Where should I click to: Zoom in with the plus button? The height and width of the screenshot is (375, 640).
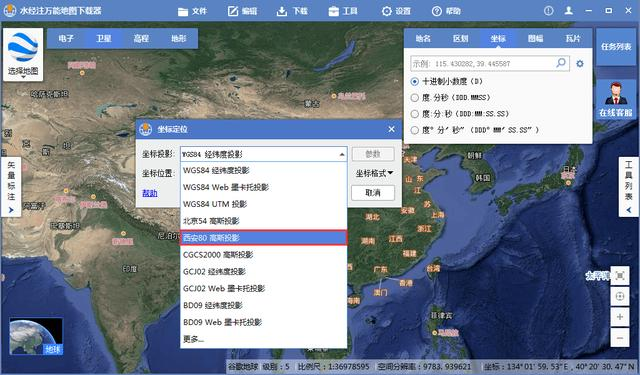point(620,317)
